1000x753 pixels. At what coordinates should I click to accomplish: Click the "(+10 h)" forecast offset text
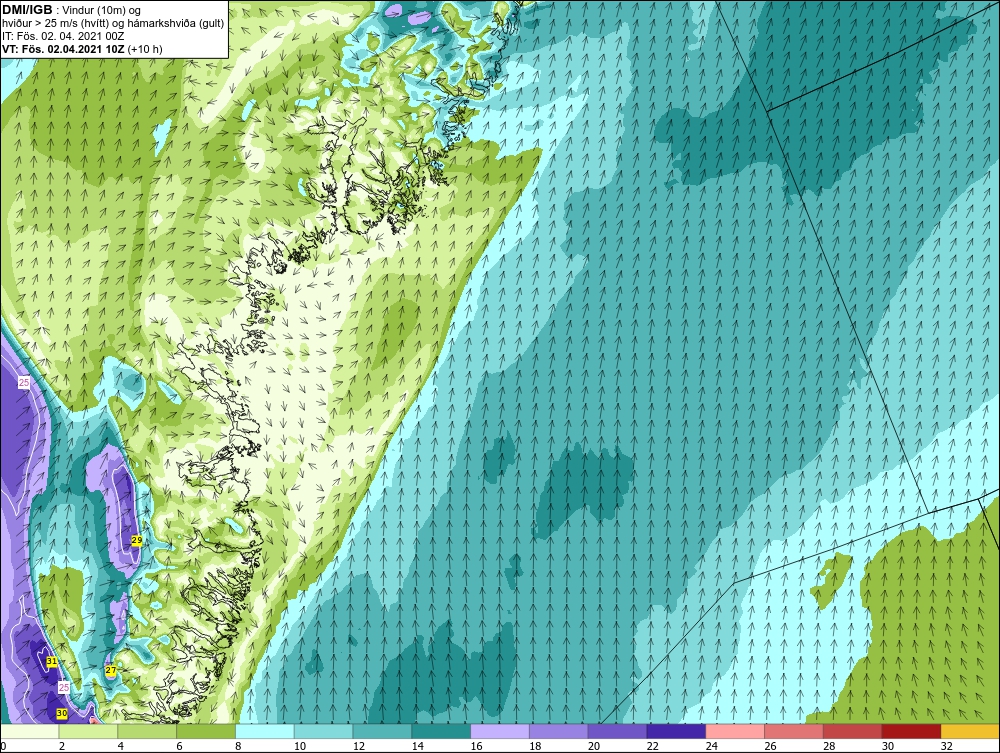pos(145,48)
